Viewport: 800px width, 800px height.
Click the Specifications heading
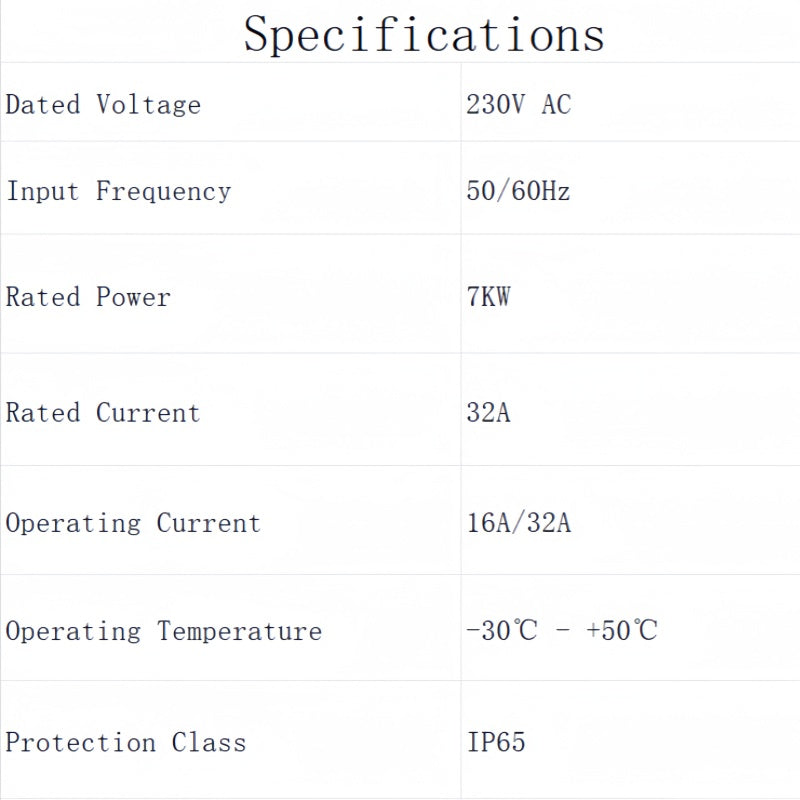pos(424,34)
